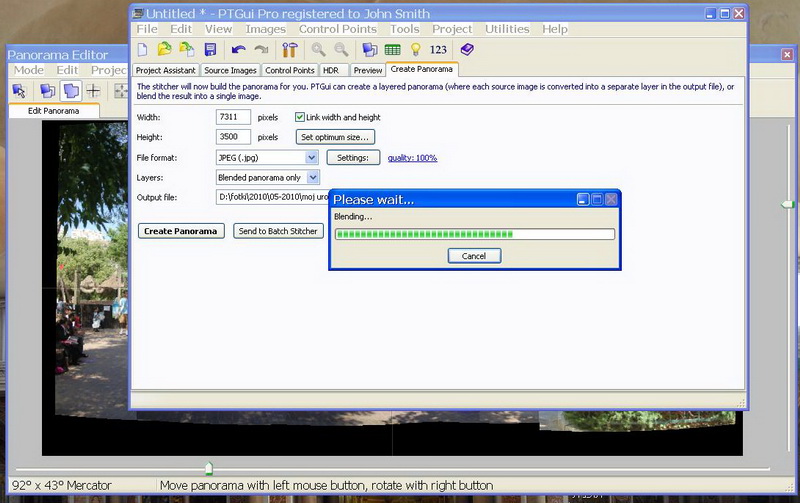Click the 123 numbering toolbar icon
This screenshot has width=800, height=503.
pos(438,49)
